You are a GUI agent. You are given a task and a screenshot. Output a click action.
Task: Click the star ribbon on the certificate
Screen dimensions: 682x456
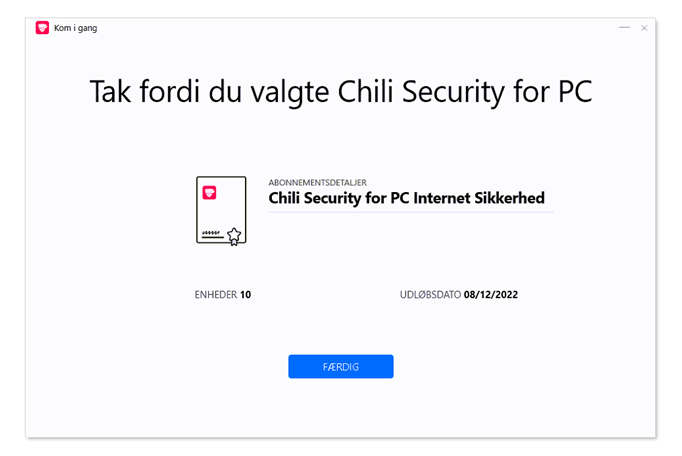tap(234, 237)
